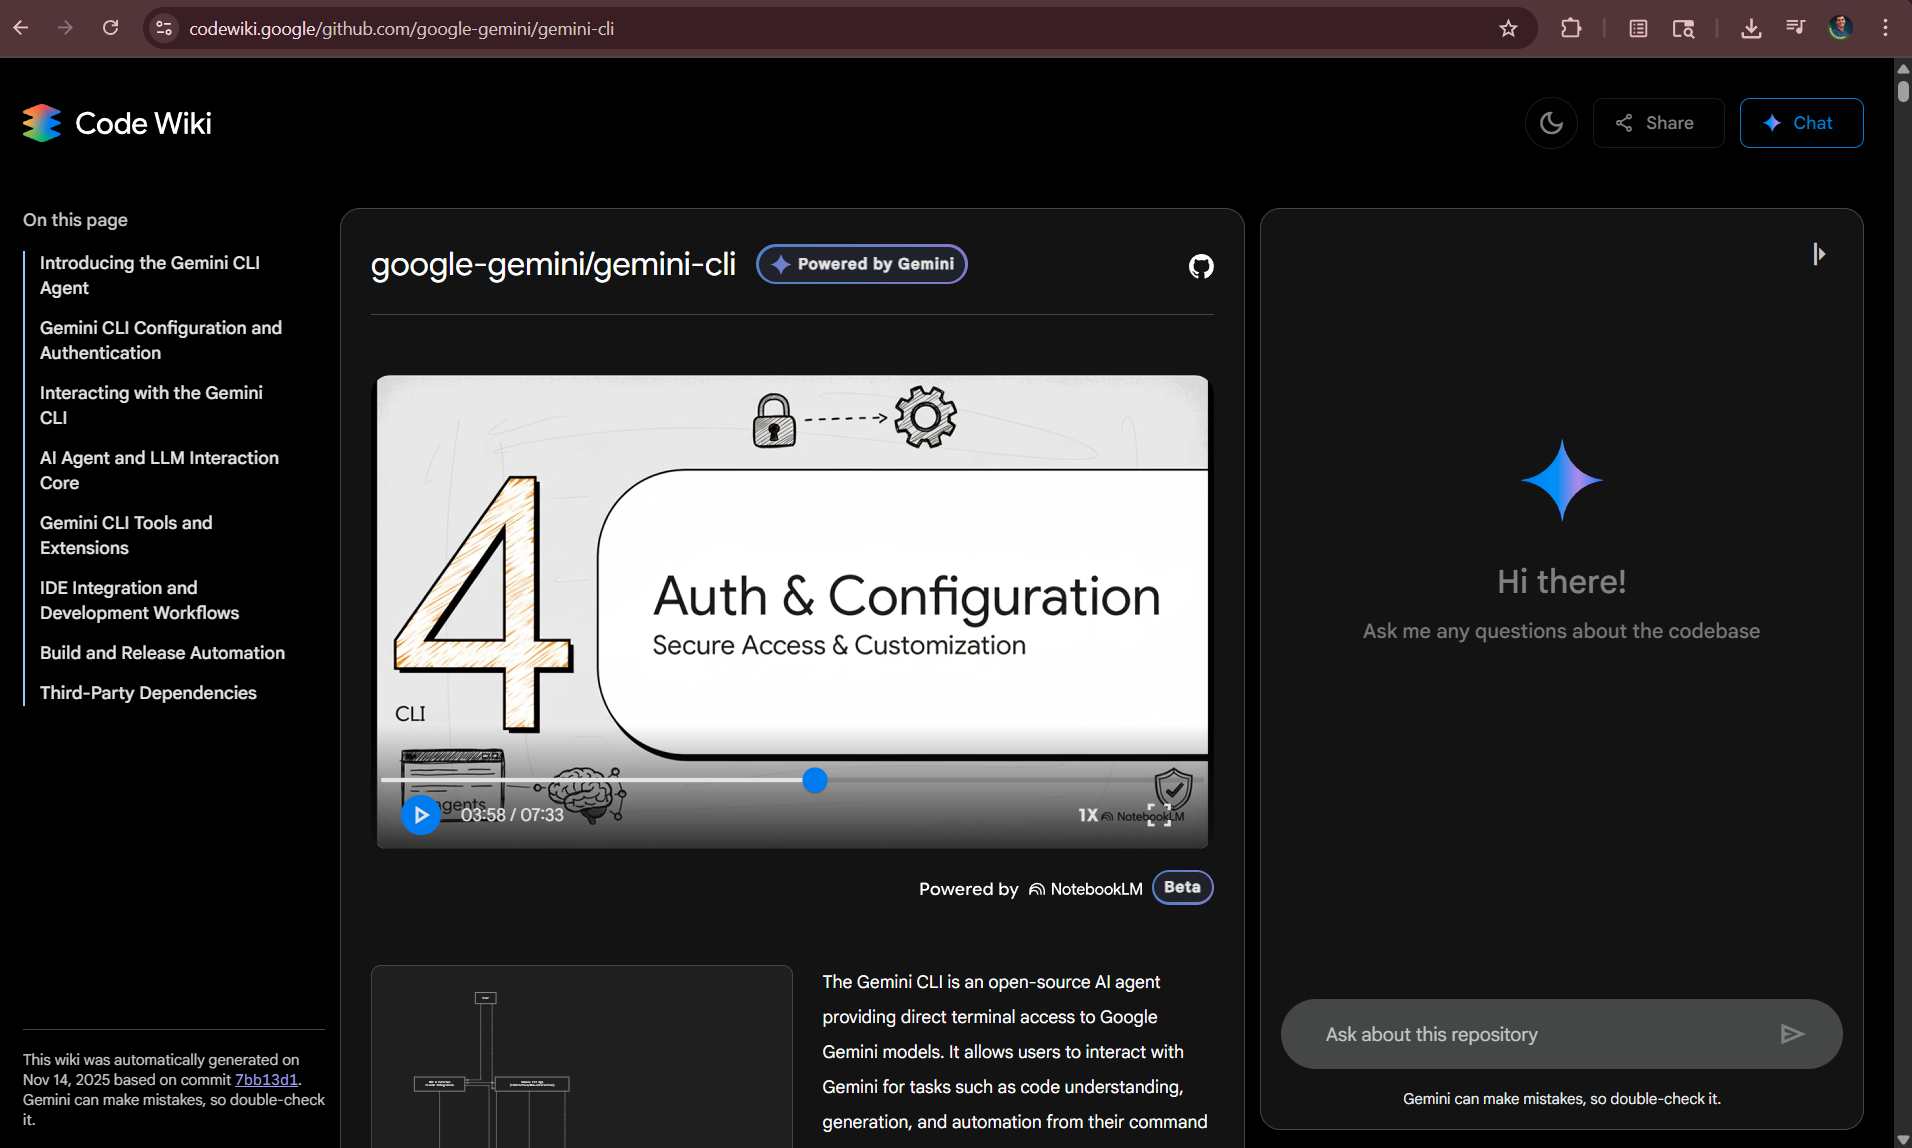Go to Build and Release Automation section
The width and height of the screenshot is (1912, 1148).
(162, 653)
